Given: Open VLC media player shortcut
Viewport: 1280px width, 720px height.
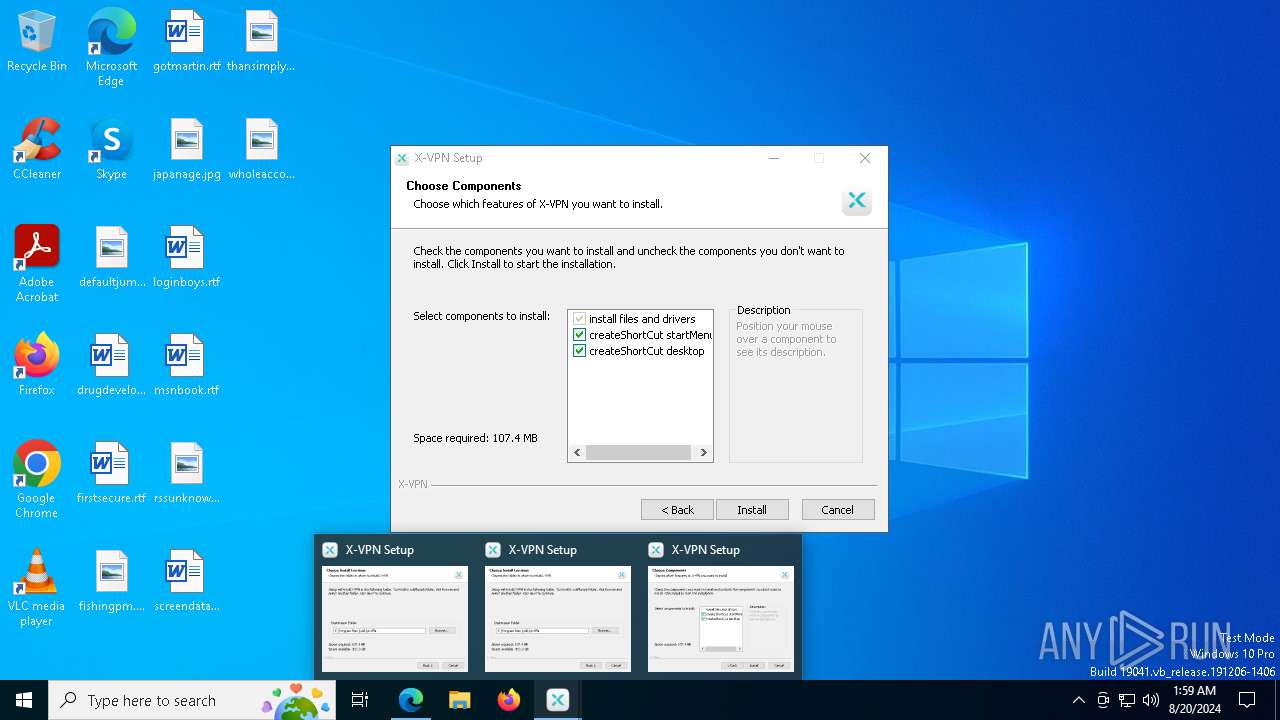Looking at the screenshot, I should click(37, 588).
